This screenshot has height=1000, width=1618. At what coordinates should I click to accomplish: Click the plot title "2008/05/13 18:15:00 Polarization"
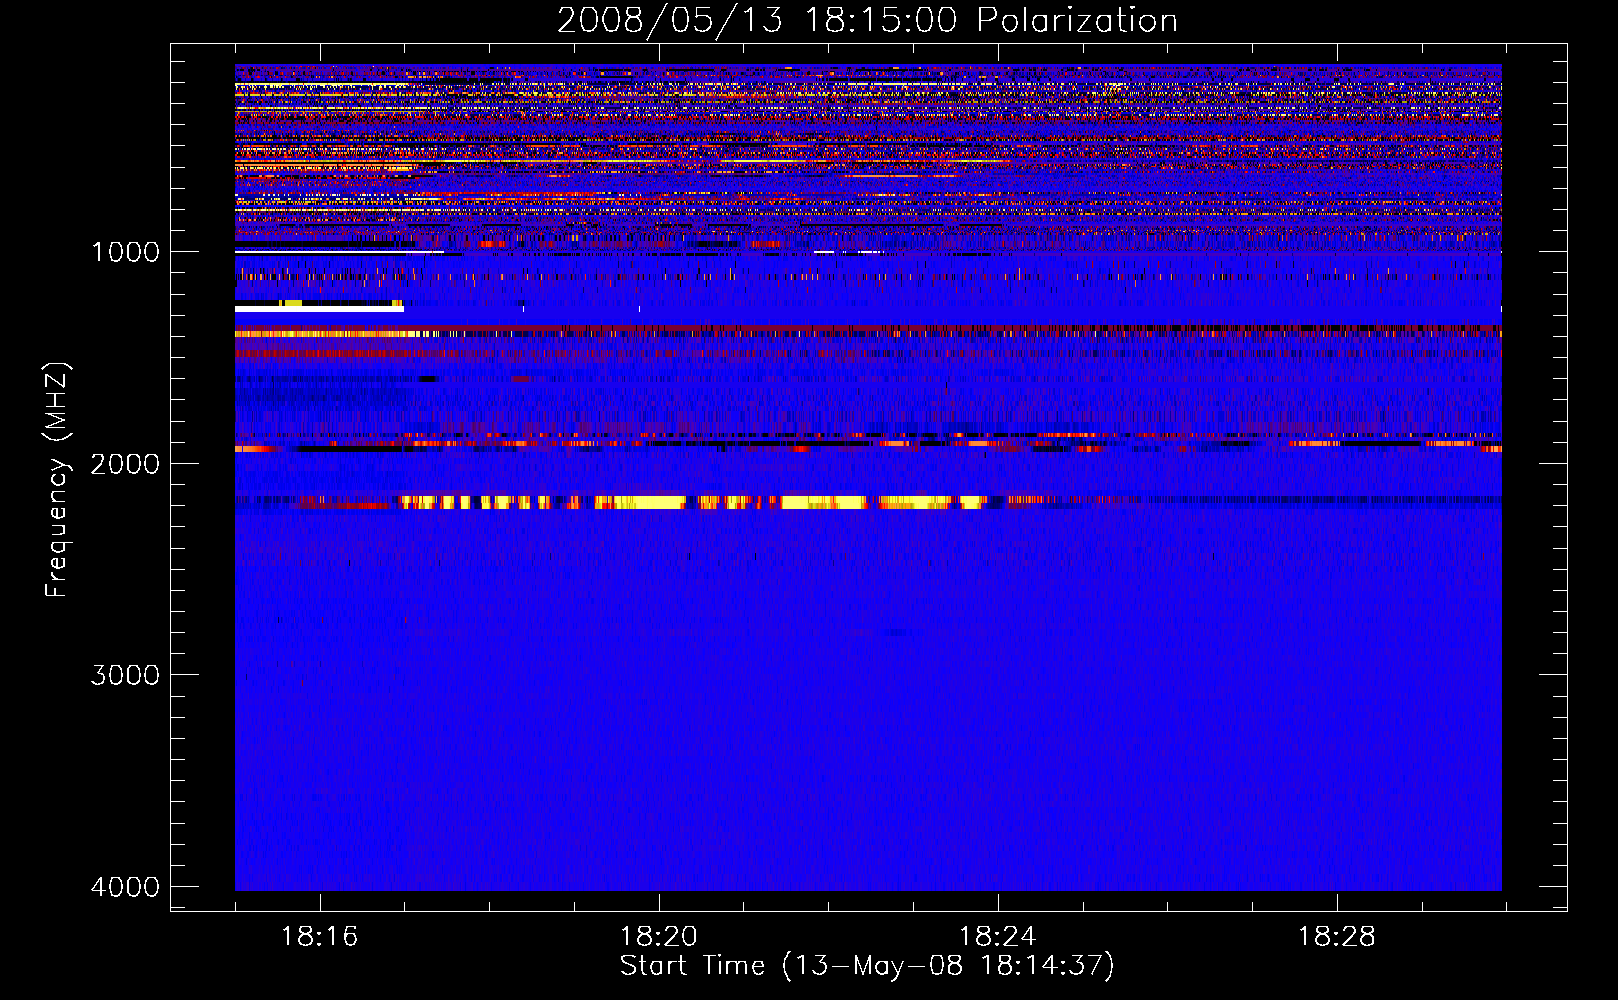(867, 20)
